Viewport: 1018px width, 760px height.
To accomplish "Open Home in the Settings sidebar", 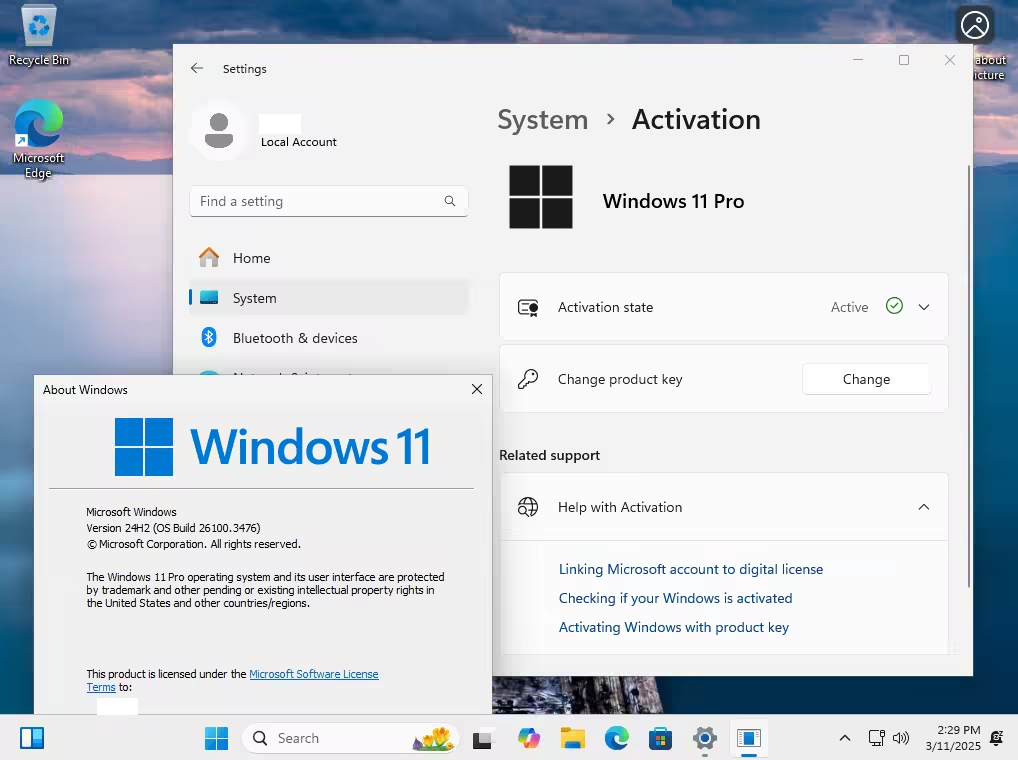I will click(x=329, y=258).
